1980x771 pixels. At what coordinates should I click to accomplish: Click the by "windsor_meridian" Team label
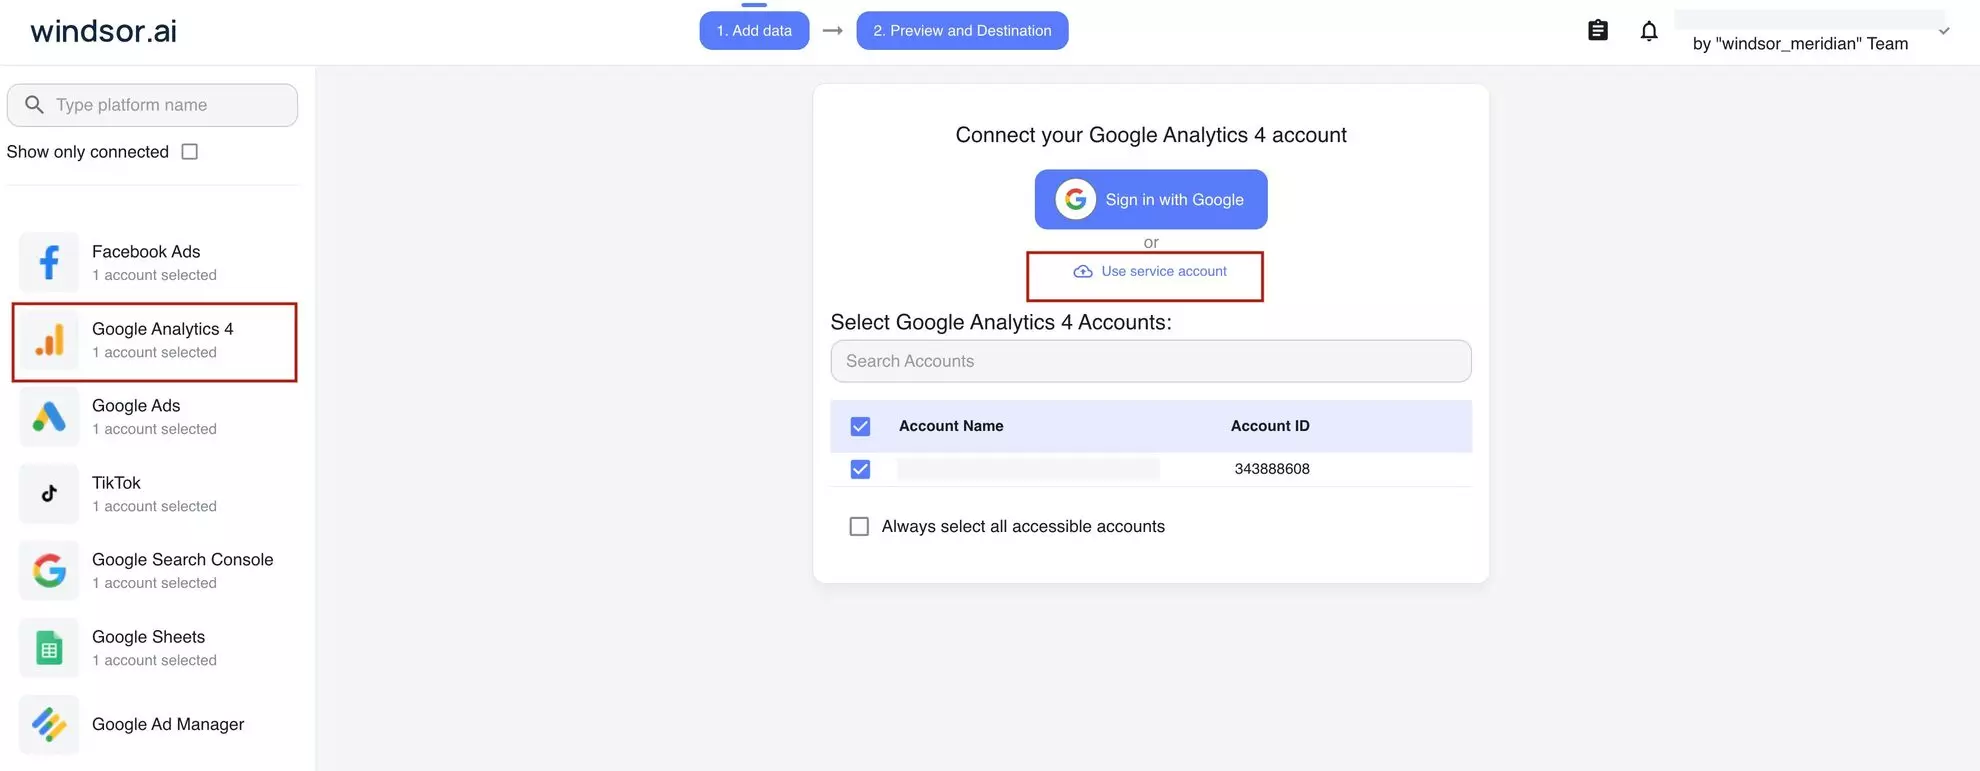pos(1800,44)
